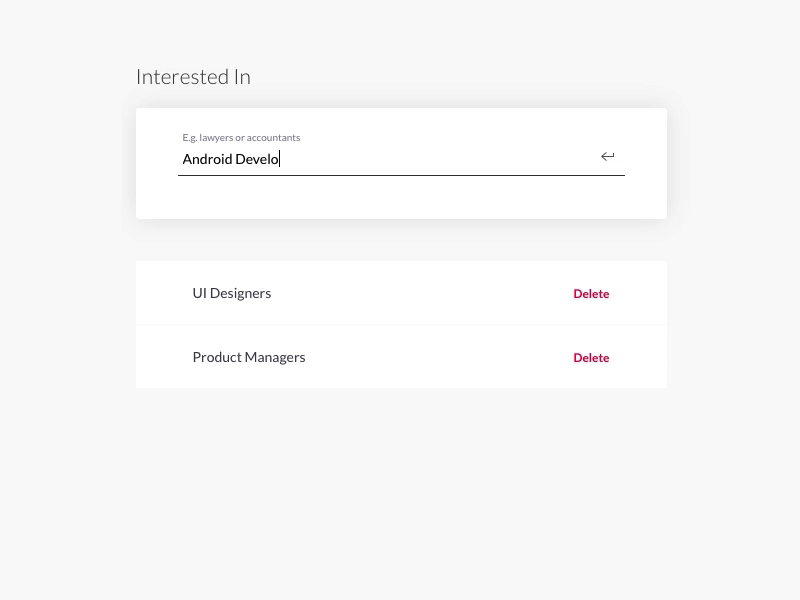Click the input field's underline
800x600 pixels.
(x=400, y=175)
